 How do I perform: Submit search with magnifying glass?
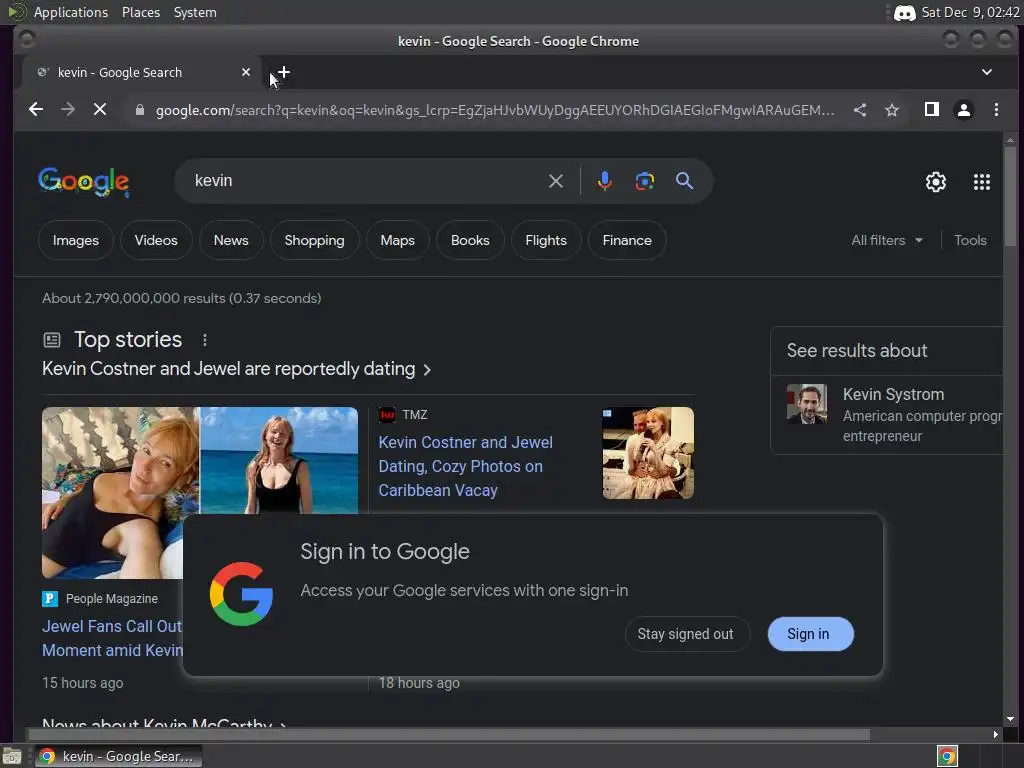684,181
